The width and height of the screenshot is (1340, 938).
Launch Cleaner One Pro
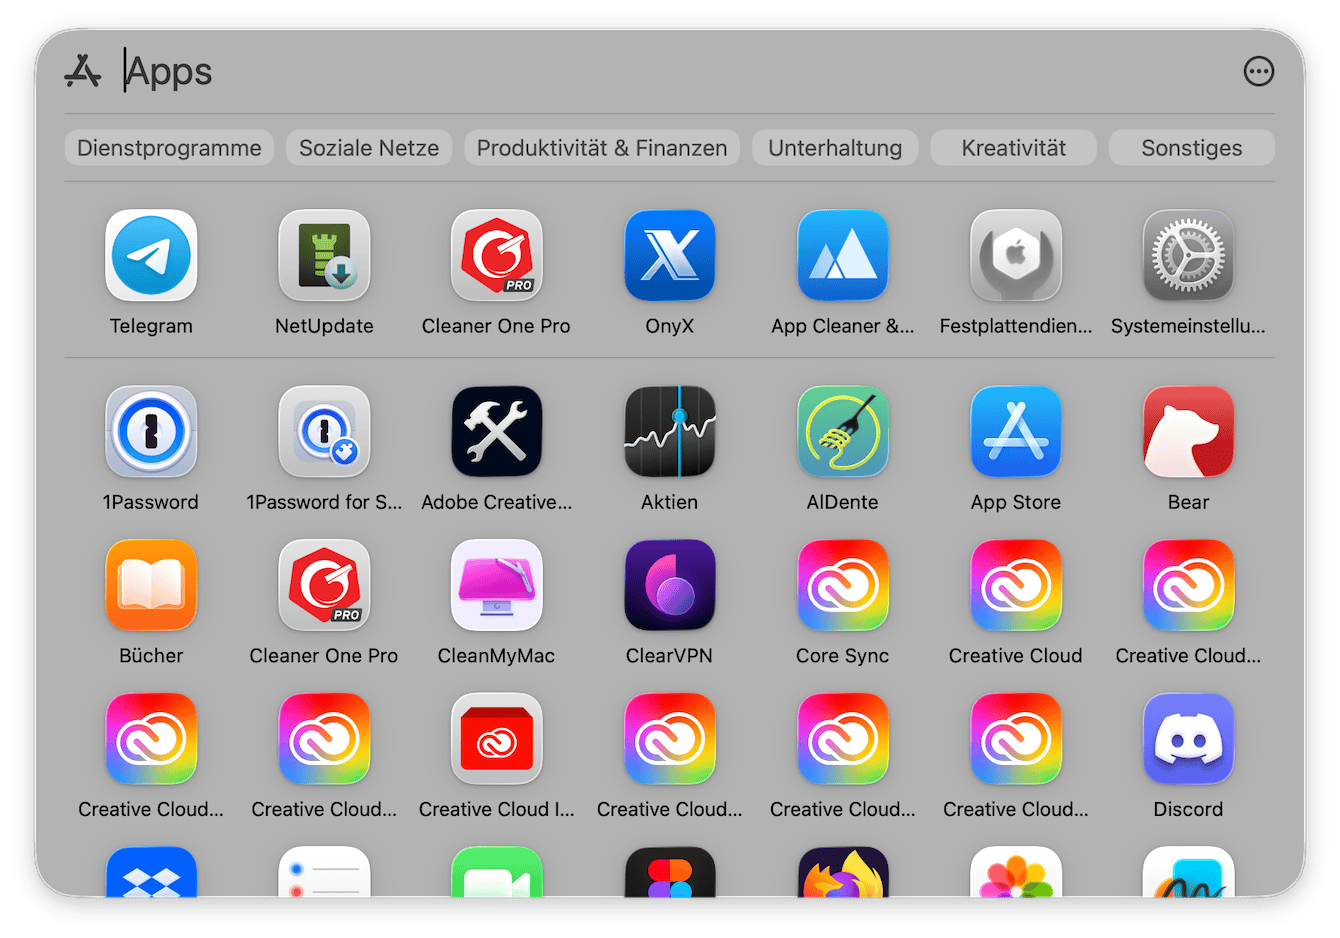(x=497, y=255)
